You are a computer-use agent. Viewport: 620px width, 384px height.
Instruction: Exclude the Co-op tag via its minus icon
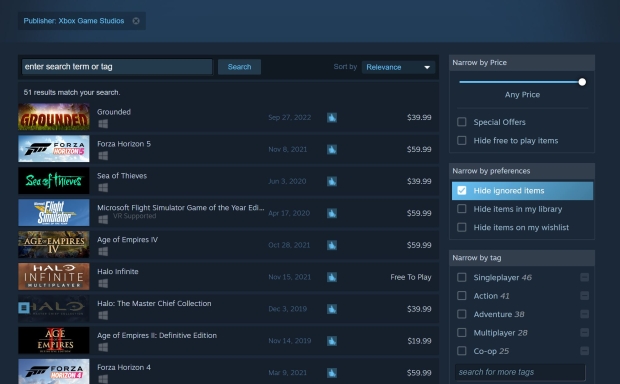coord(584,351)
